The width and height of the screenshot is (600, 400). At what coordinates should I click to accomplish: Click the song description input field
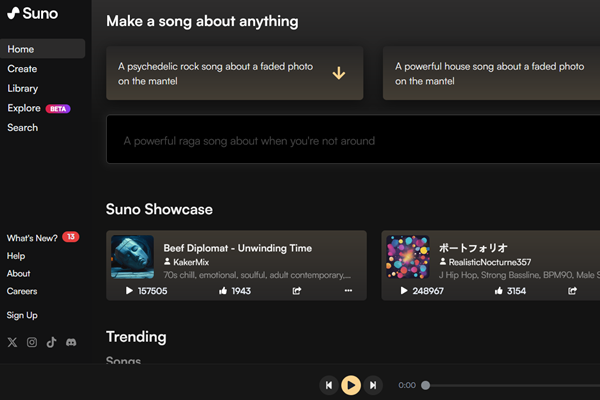point(353,139)
